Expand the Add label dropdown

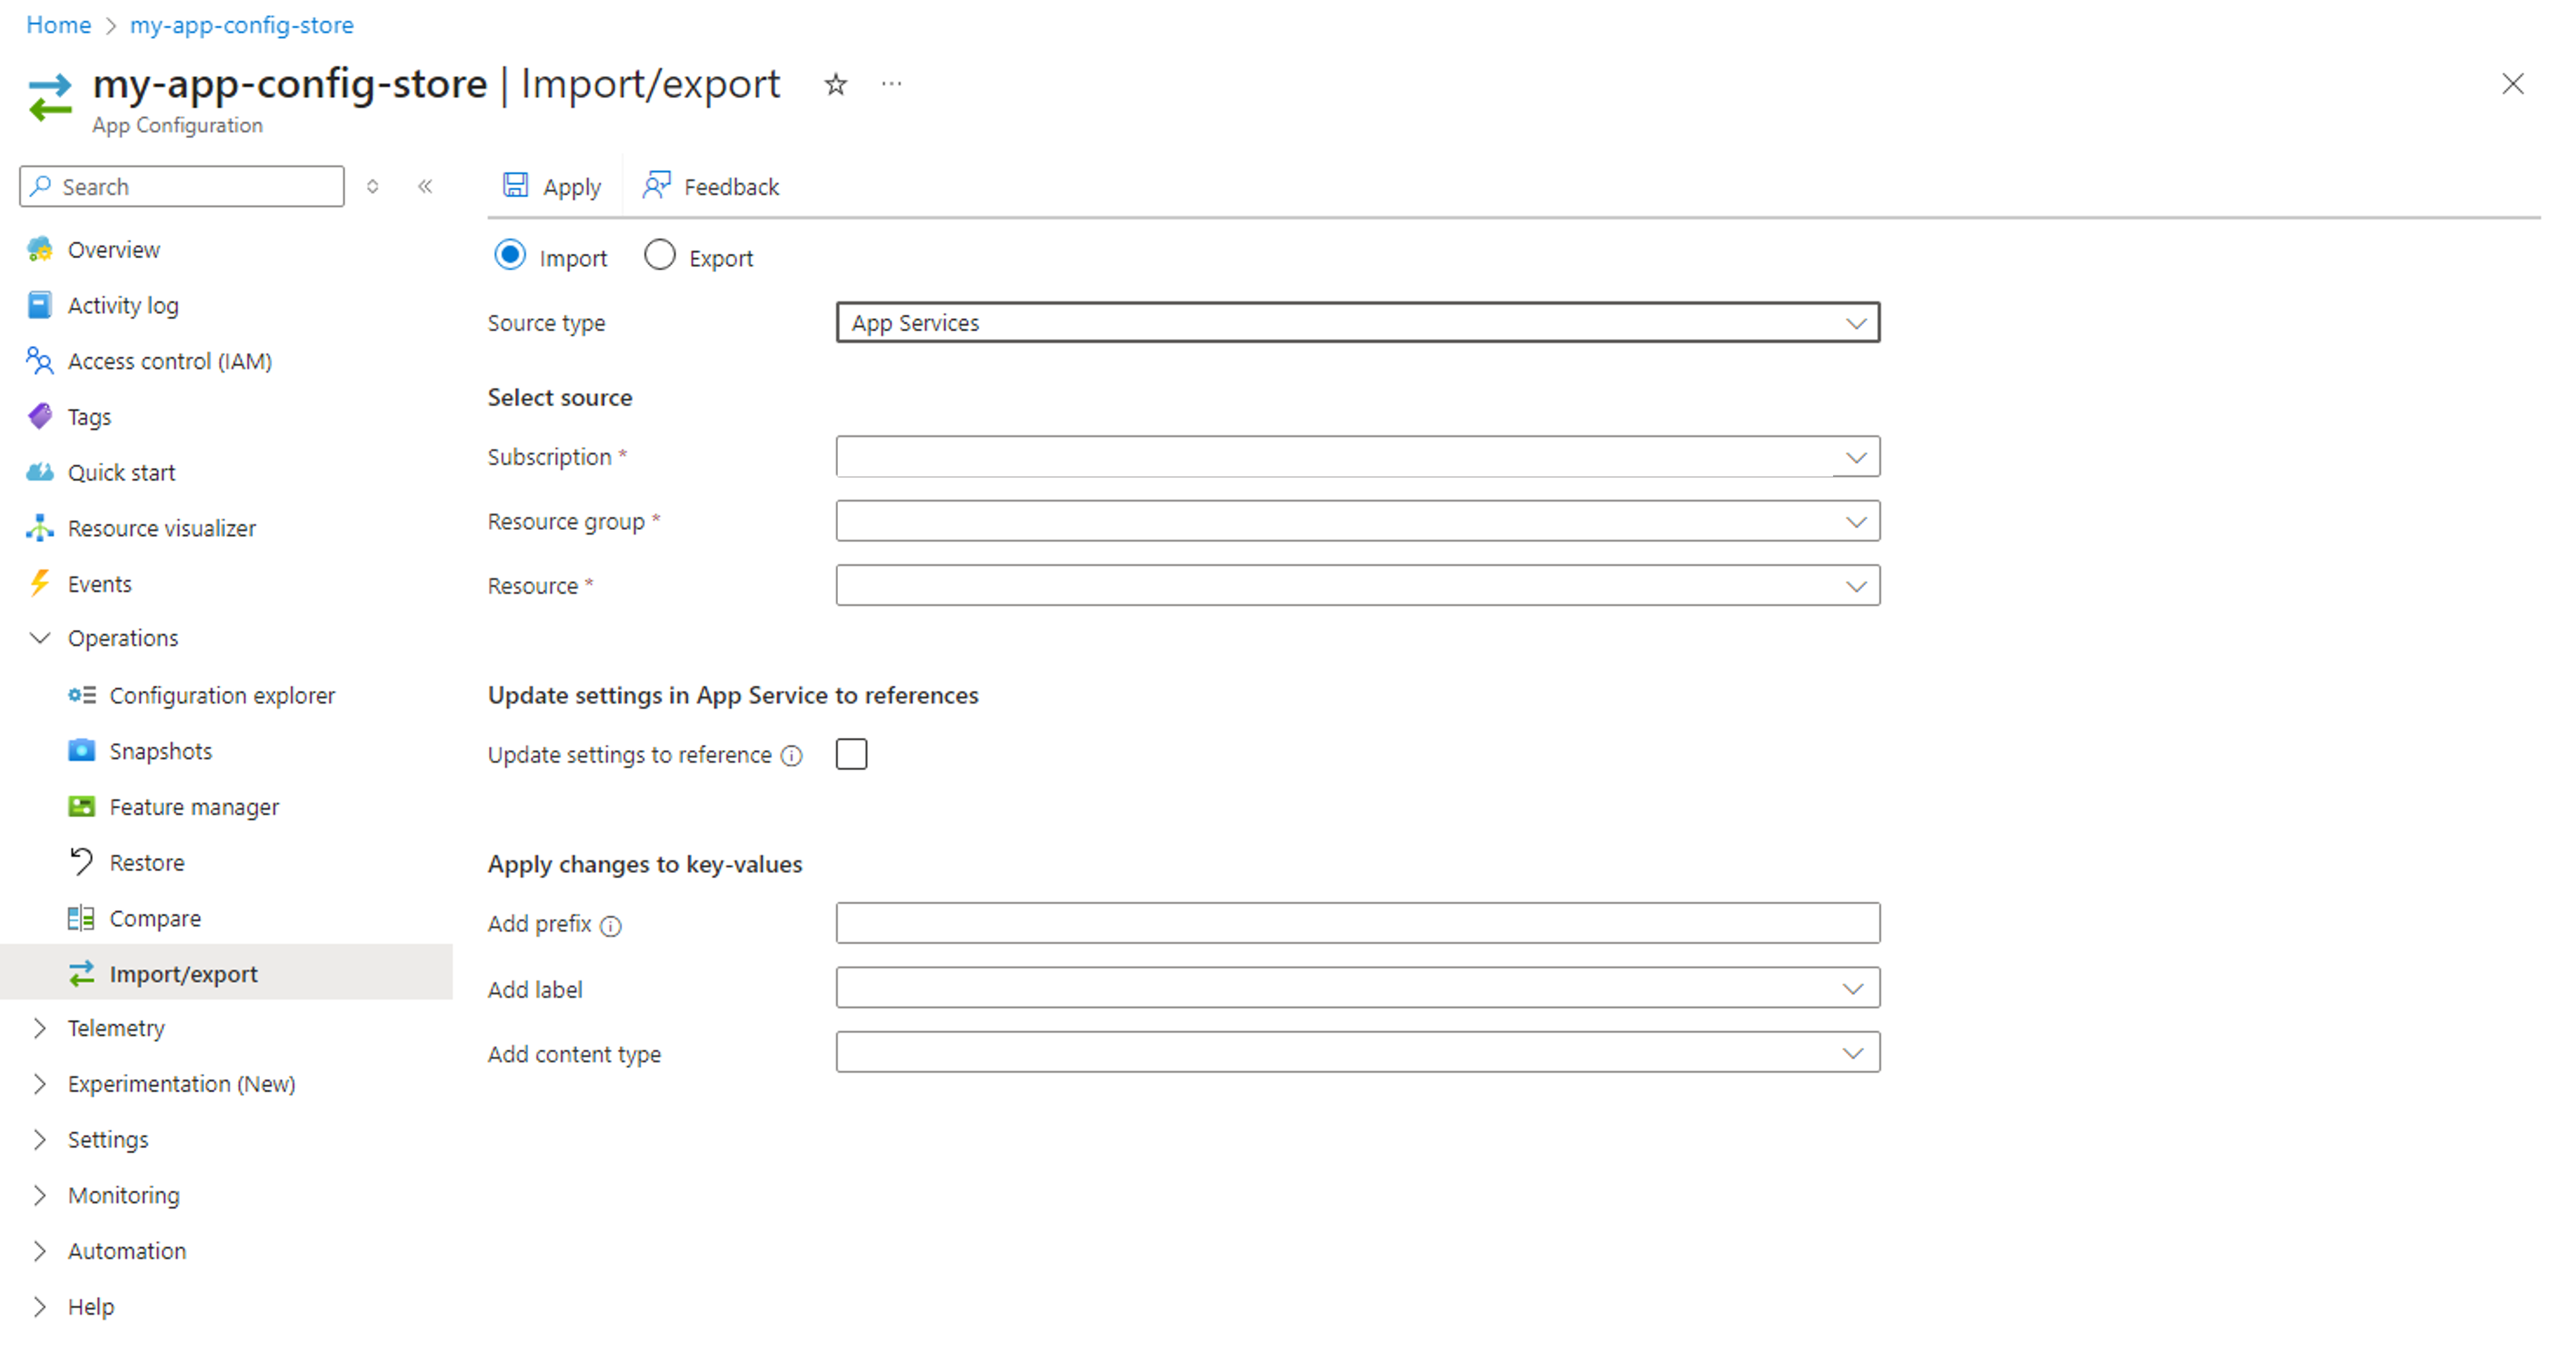pyautogui.click(x=1855, y=989)
